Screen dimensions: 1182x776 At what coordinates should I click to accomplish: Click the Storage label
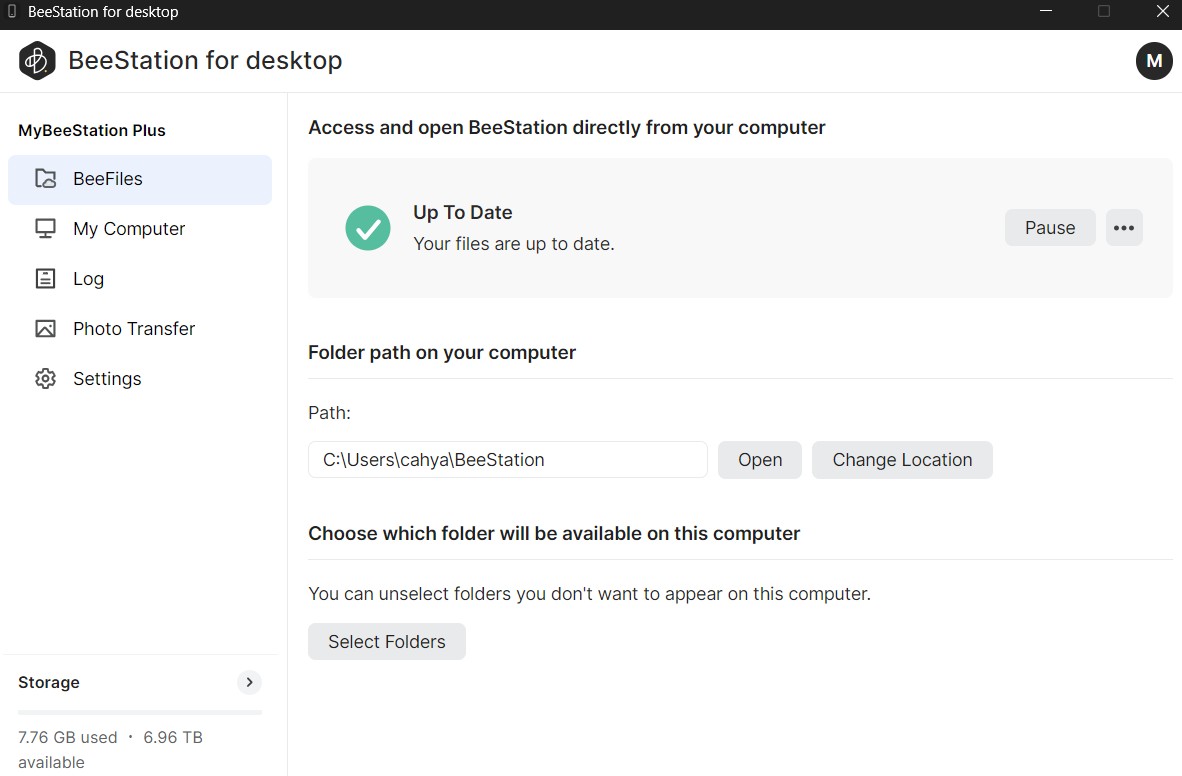pos(49,682)
